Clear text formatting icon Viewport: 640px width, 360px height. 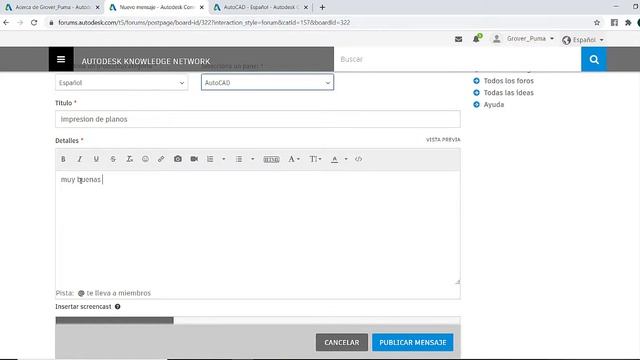(129, 159)
